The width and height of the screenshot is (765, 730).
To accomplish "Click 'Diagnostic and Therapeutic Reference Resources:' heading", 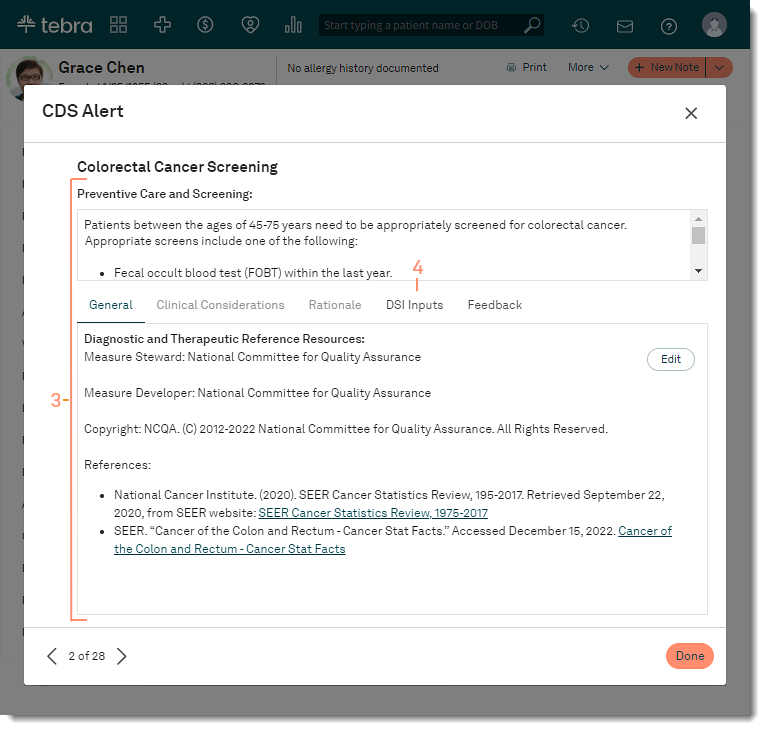I will pos(224,339).
